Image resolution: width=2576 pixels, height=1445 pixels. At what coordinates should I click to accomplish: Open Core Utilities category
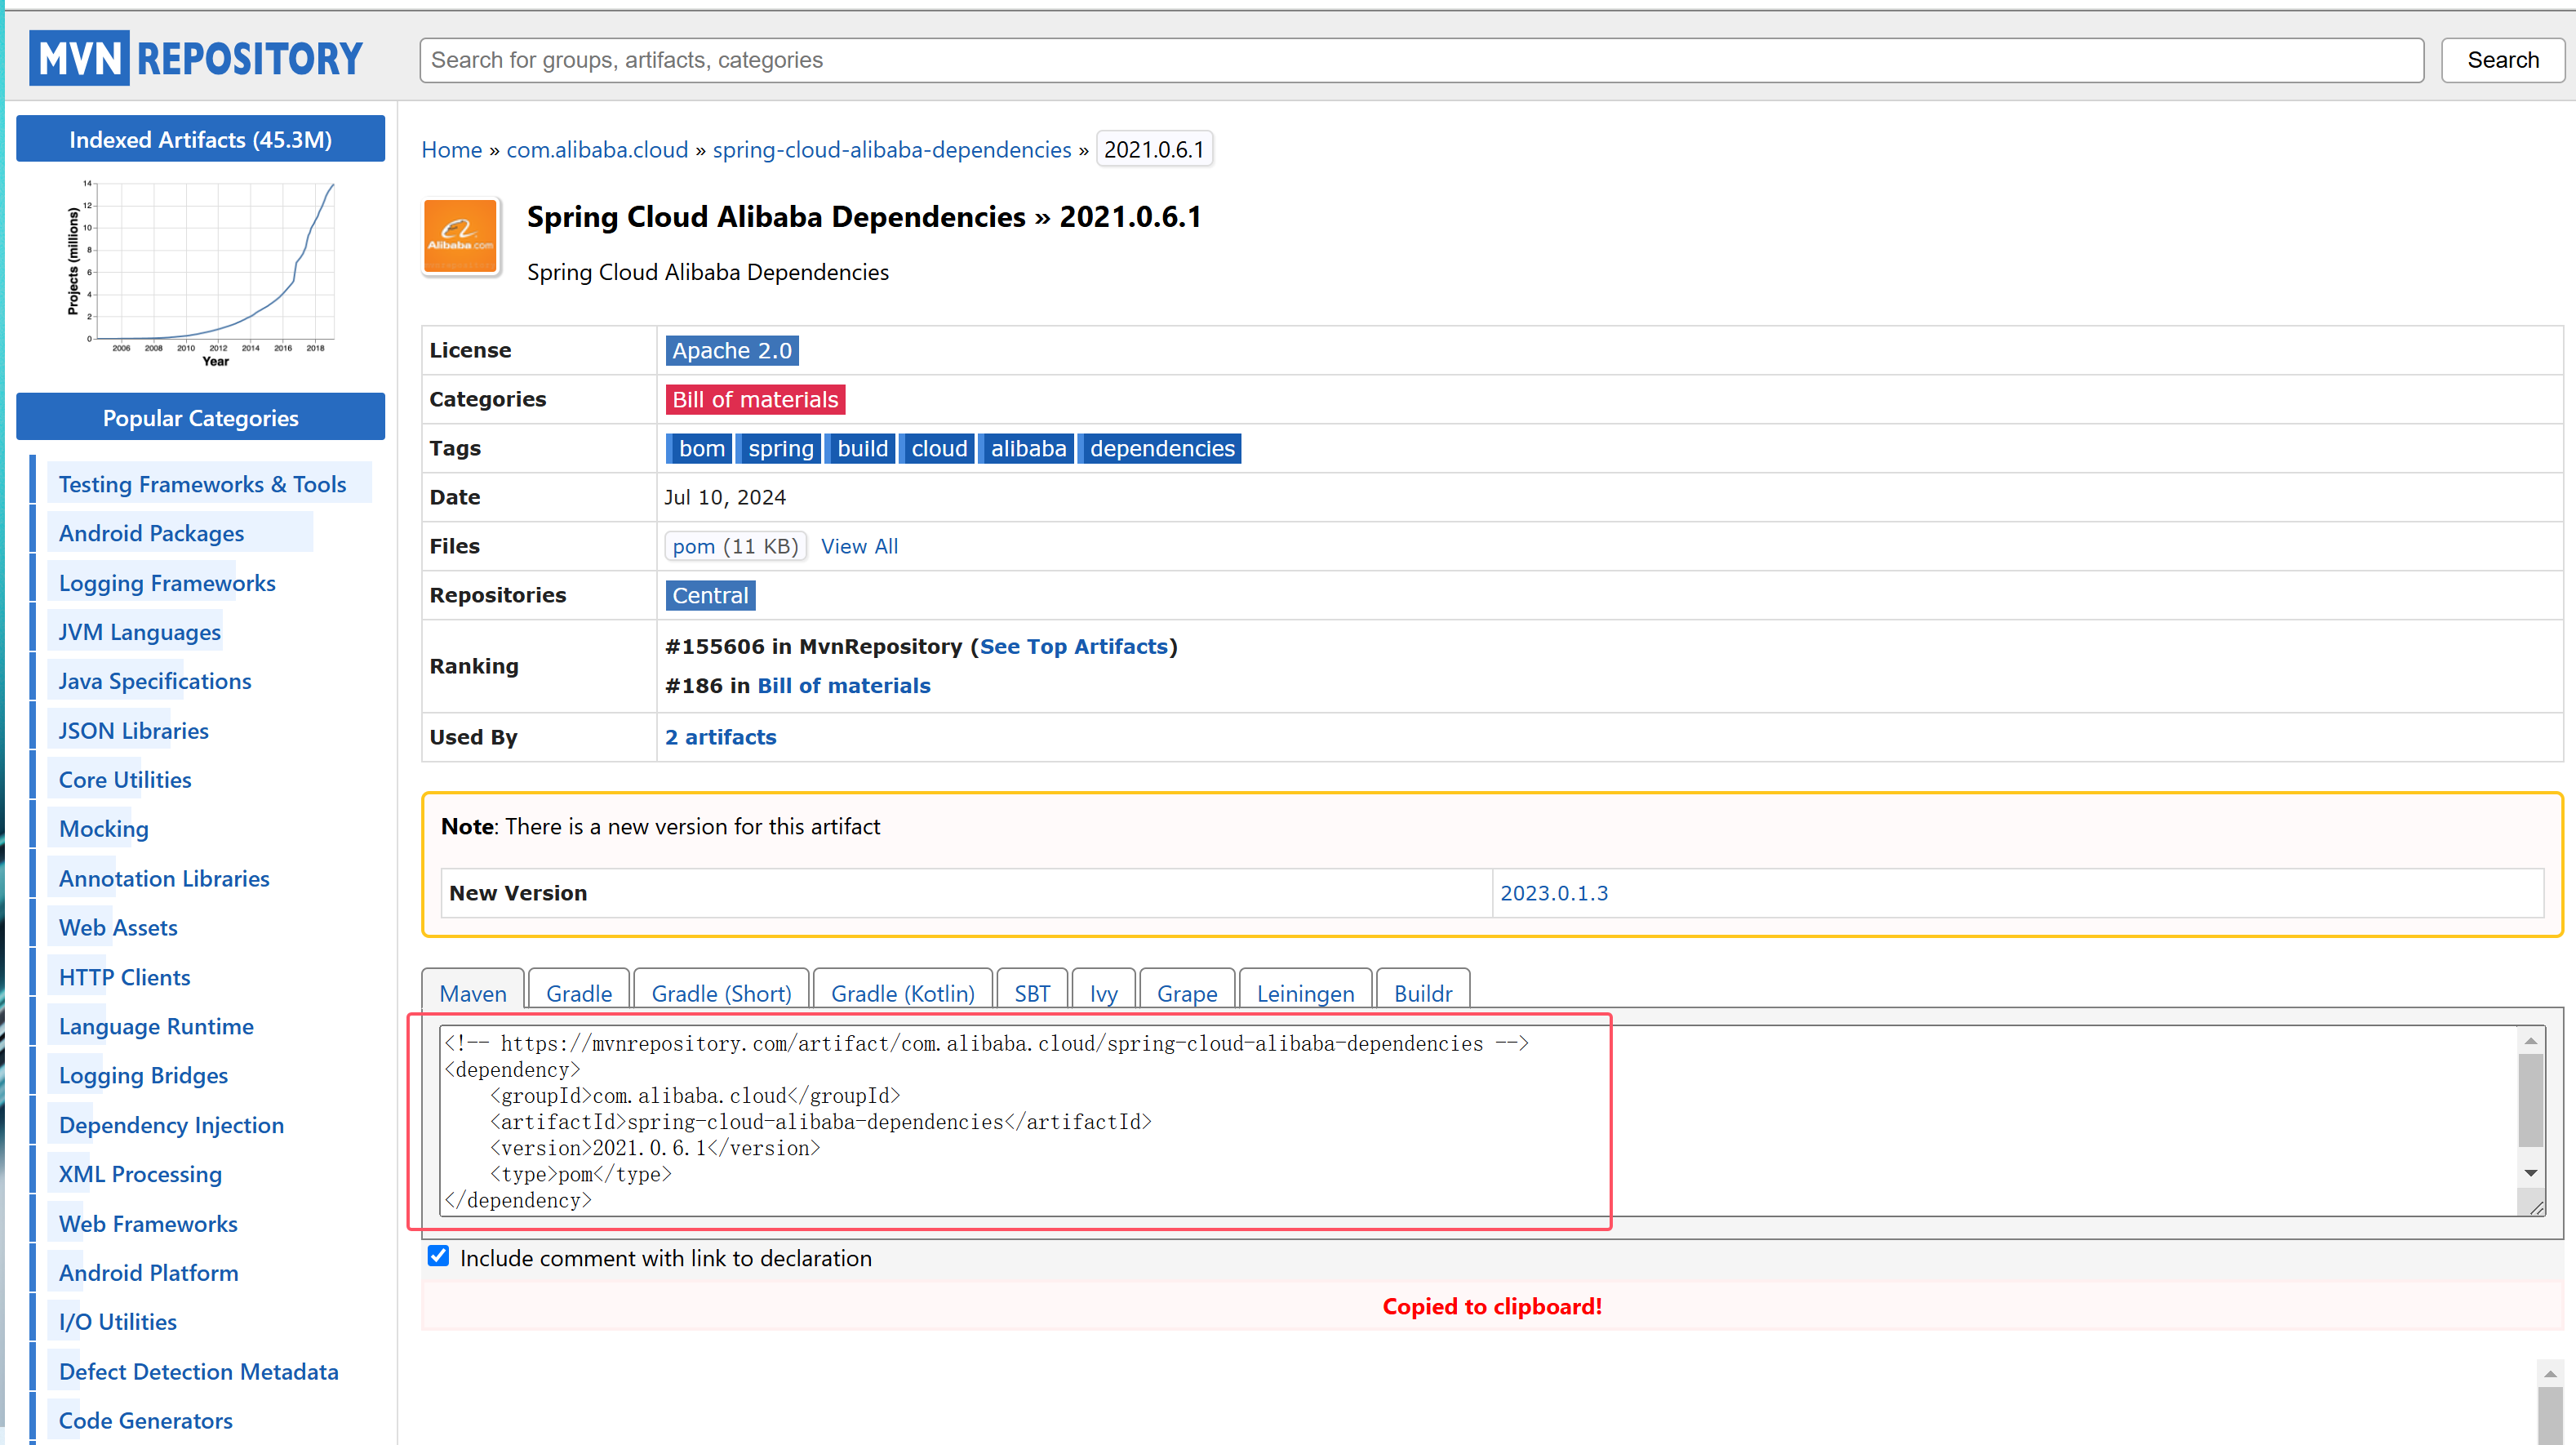(125, 780)
